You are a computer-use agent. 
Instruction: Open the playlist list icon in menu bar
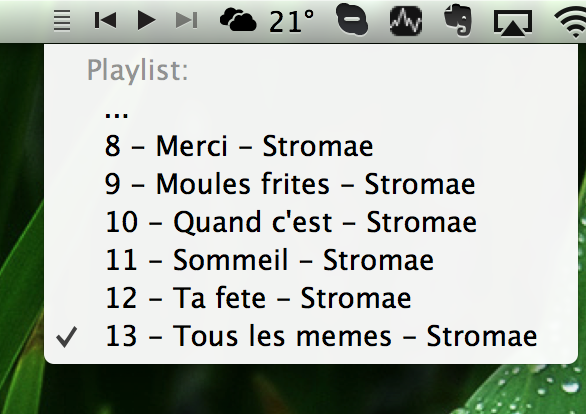pyautogui.click(x=62, y=20)
